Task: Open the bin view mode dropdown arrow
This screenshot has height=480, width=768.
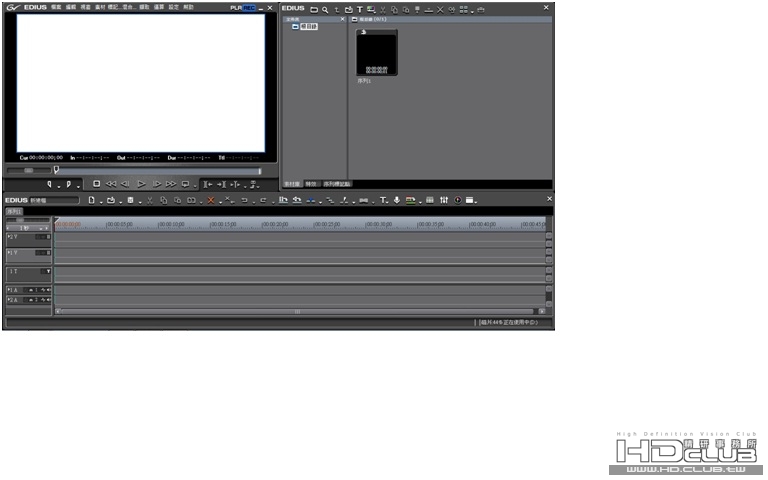Action: (472, 12)
